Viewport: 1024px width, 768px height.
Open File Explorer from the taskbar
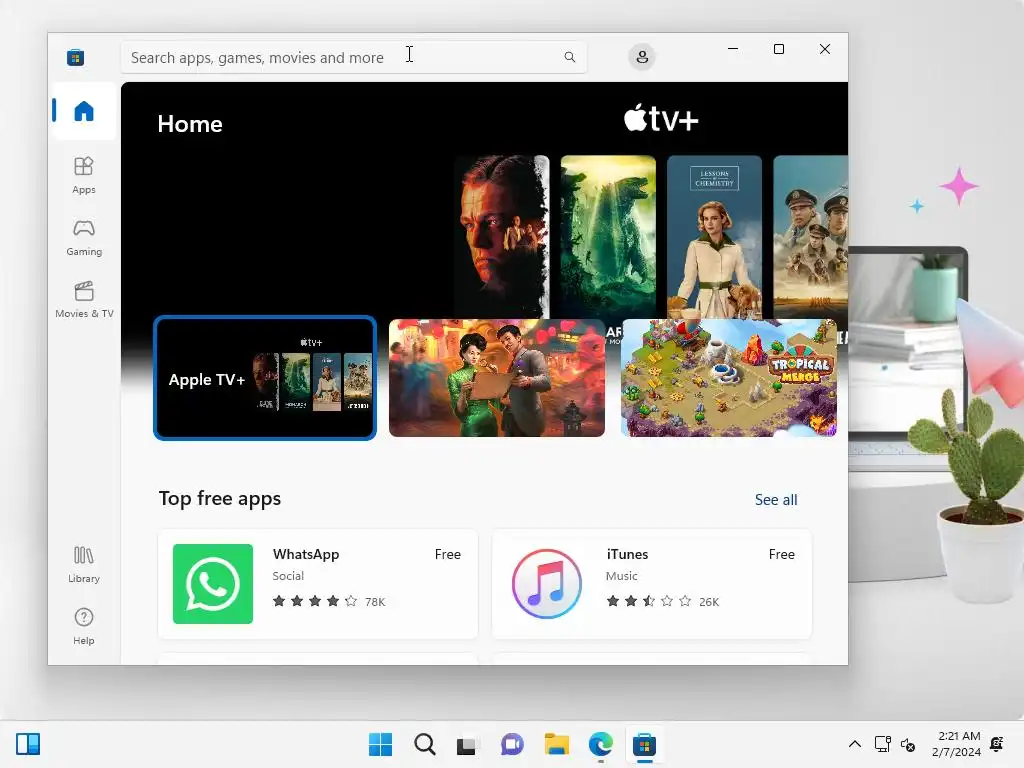(x=556, y=744)
